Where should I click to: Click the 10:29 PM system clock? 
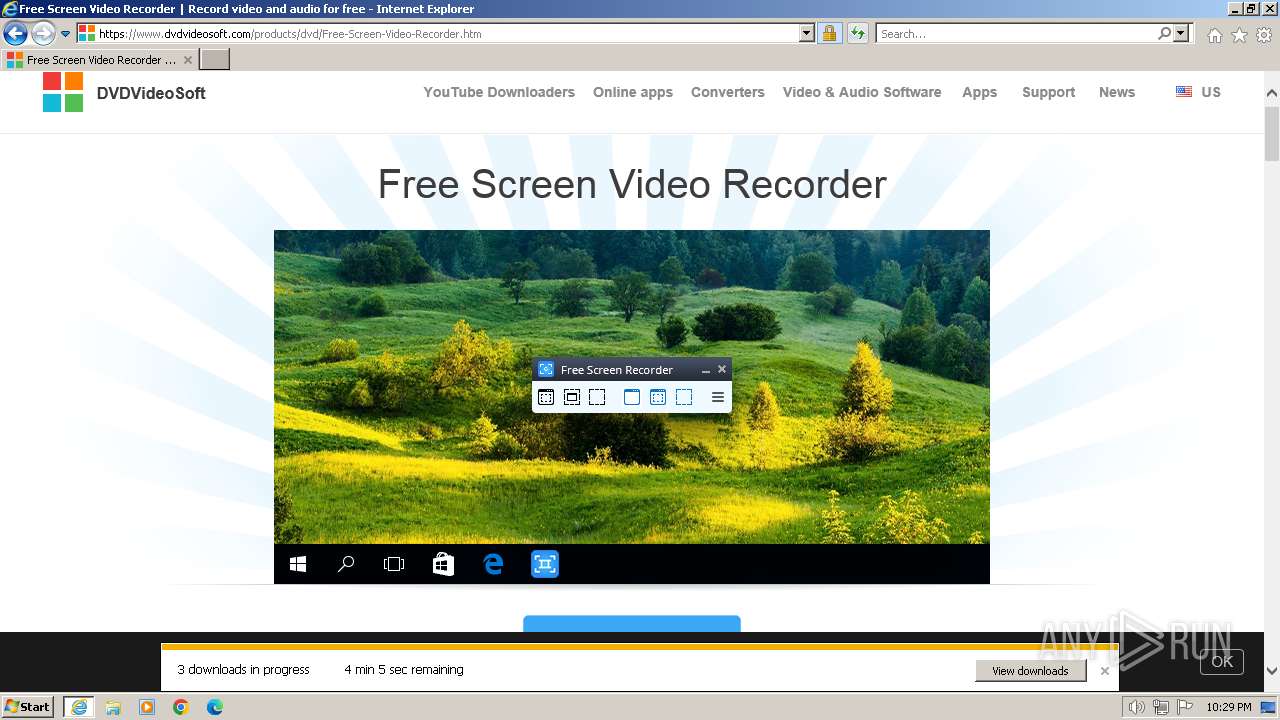tap(1229, 707)
